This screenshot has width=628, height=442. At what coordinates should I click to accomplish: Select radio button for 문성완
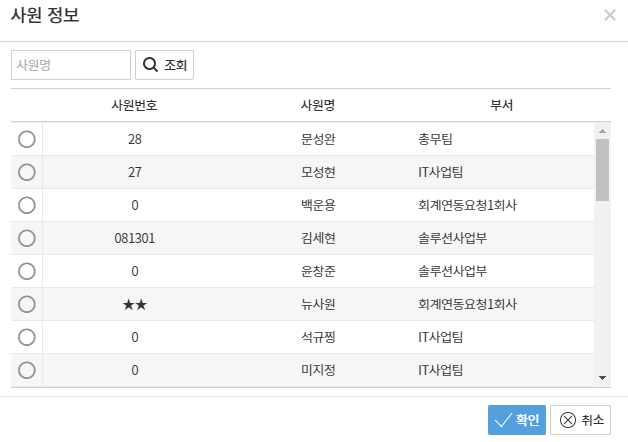27,139
